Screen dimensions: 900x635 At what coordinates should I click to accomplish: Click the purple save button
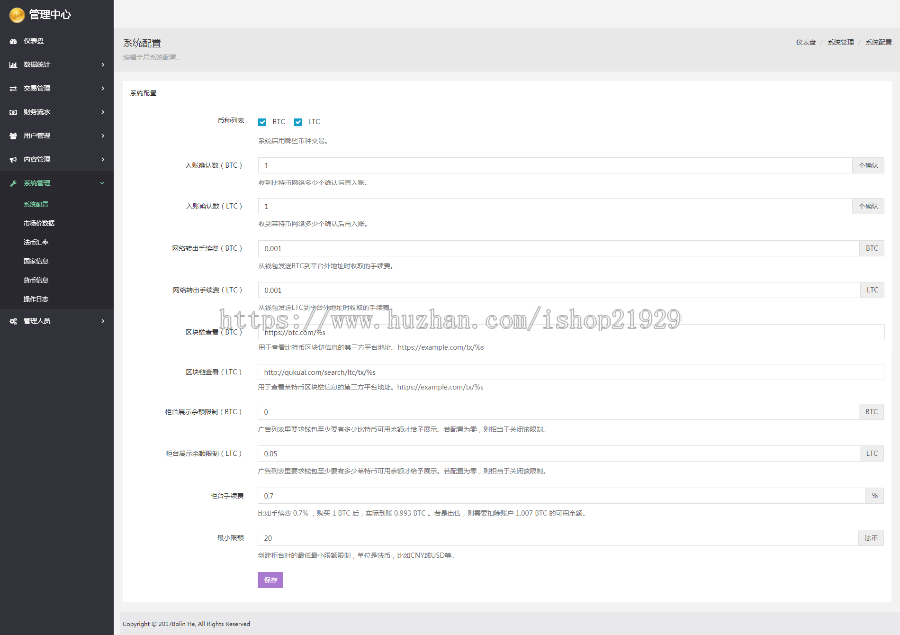[x=270, y=580]
